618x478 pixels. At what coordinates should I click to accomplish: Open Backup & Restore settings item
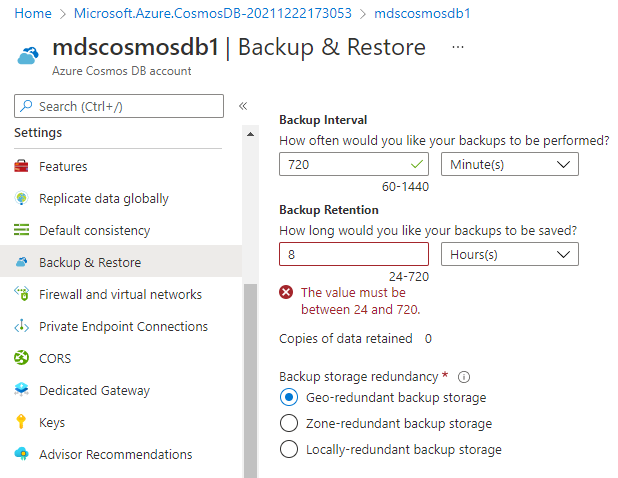(121, 262)
